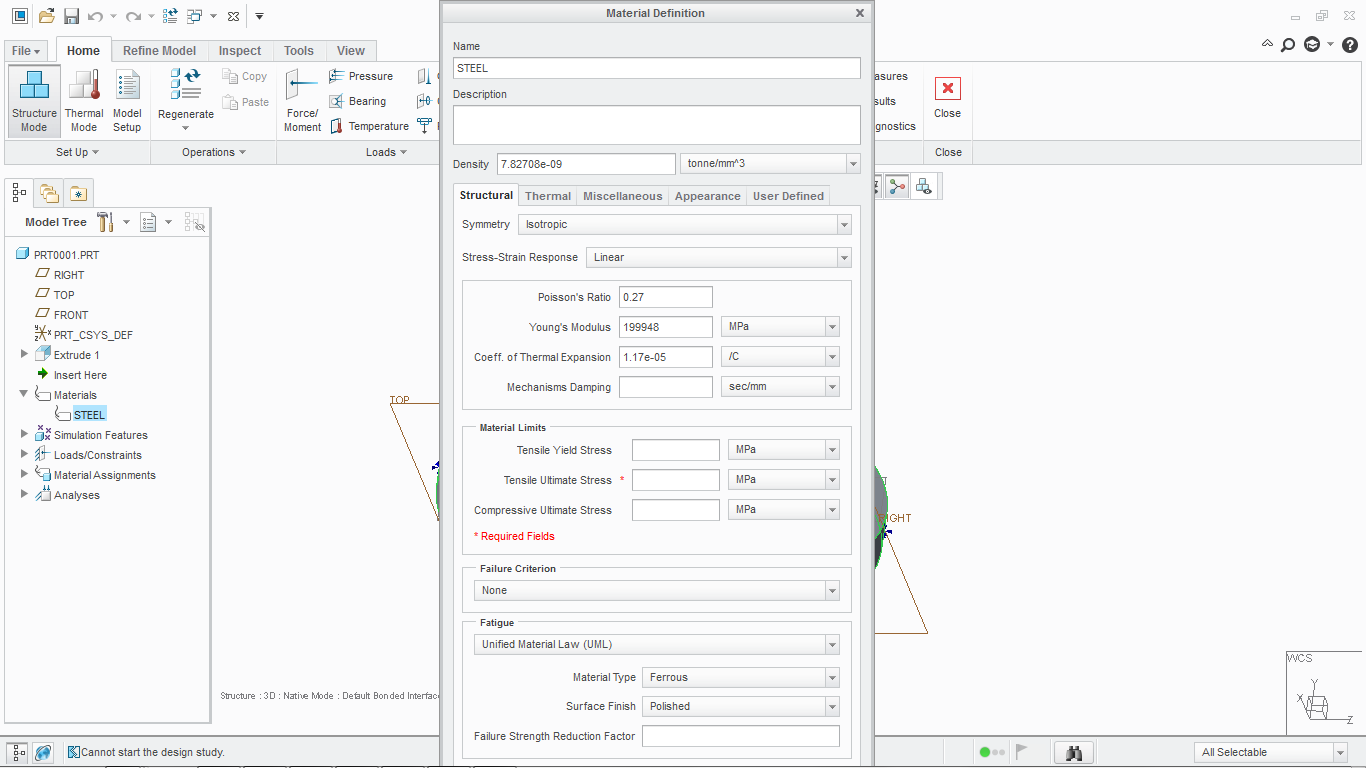The image size is (1366, 771).
Task: Add a Force/Moment load
Action: [302, 101]
